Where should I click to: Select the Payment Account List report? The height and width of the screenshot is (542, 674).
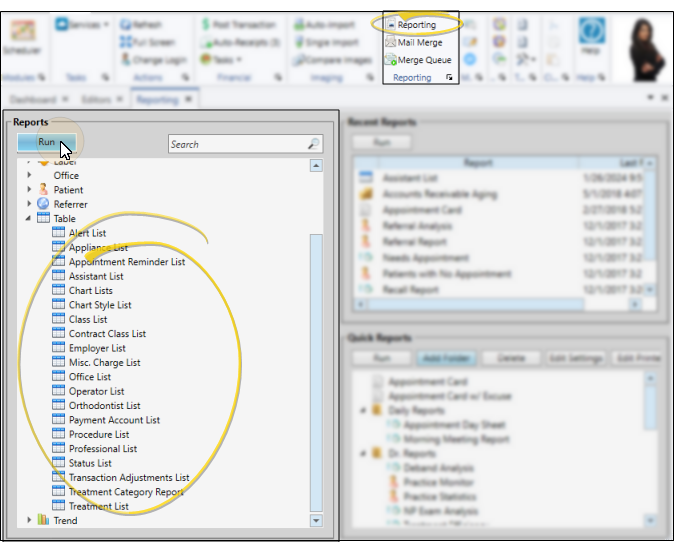[x=113, y=420]
